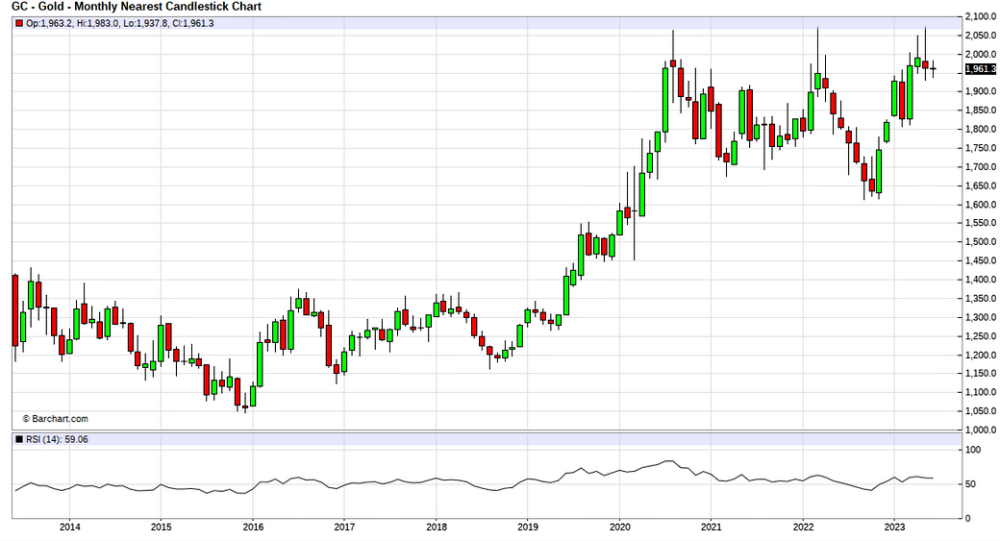Image resolution: width=1000 pixels, height=541 pixels.
Task: Click the RSI line peak in mid-2020
Action: tap(669, 461)
